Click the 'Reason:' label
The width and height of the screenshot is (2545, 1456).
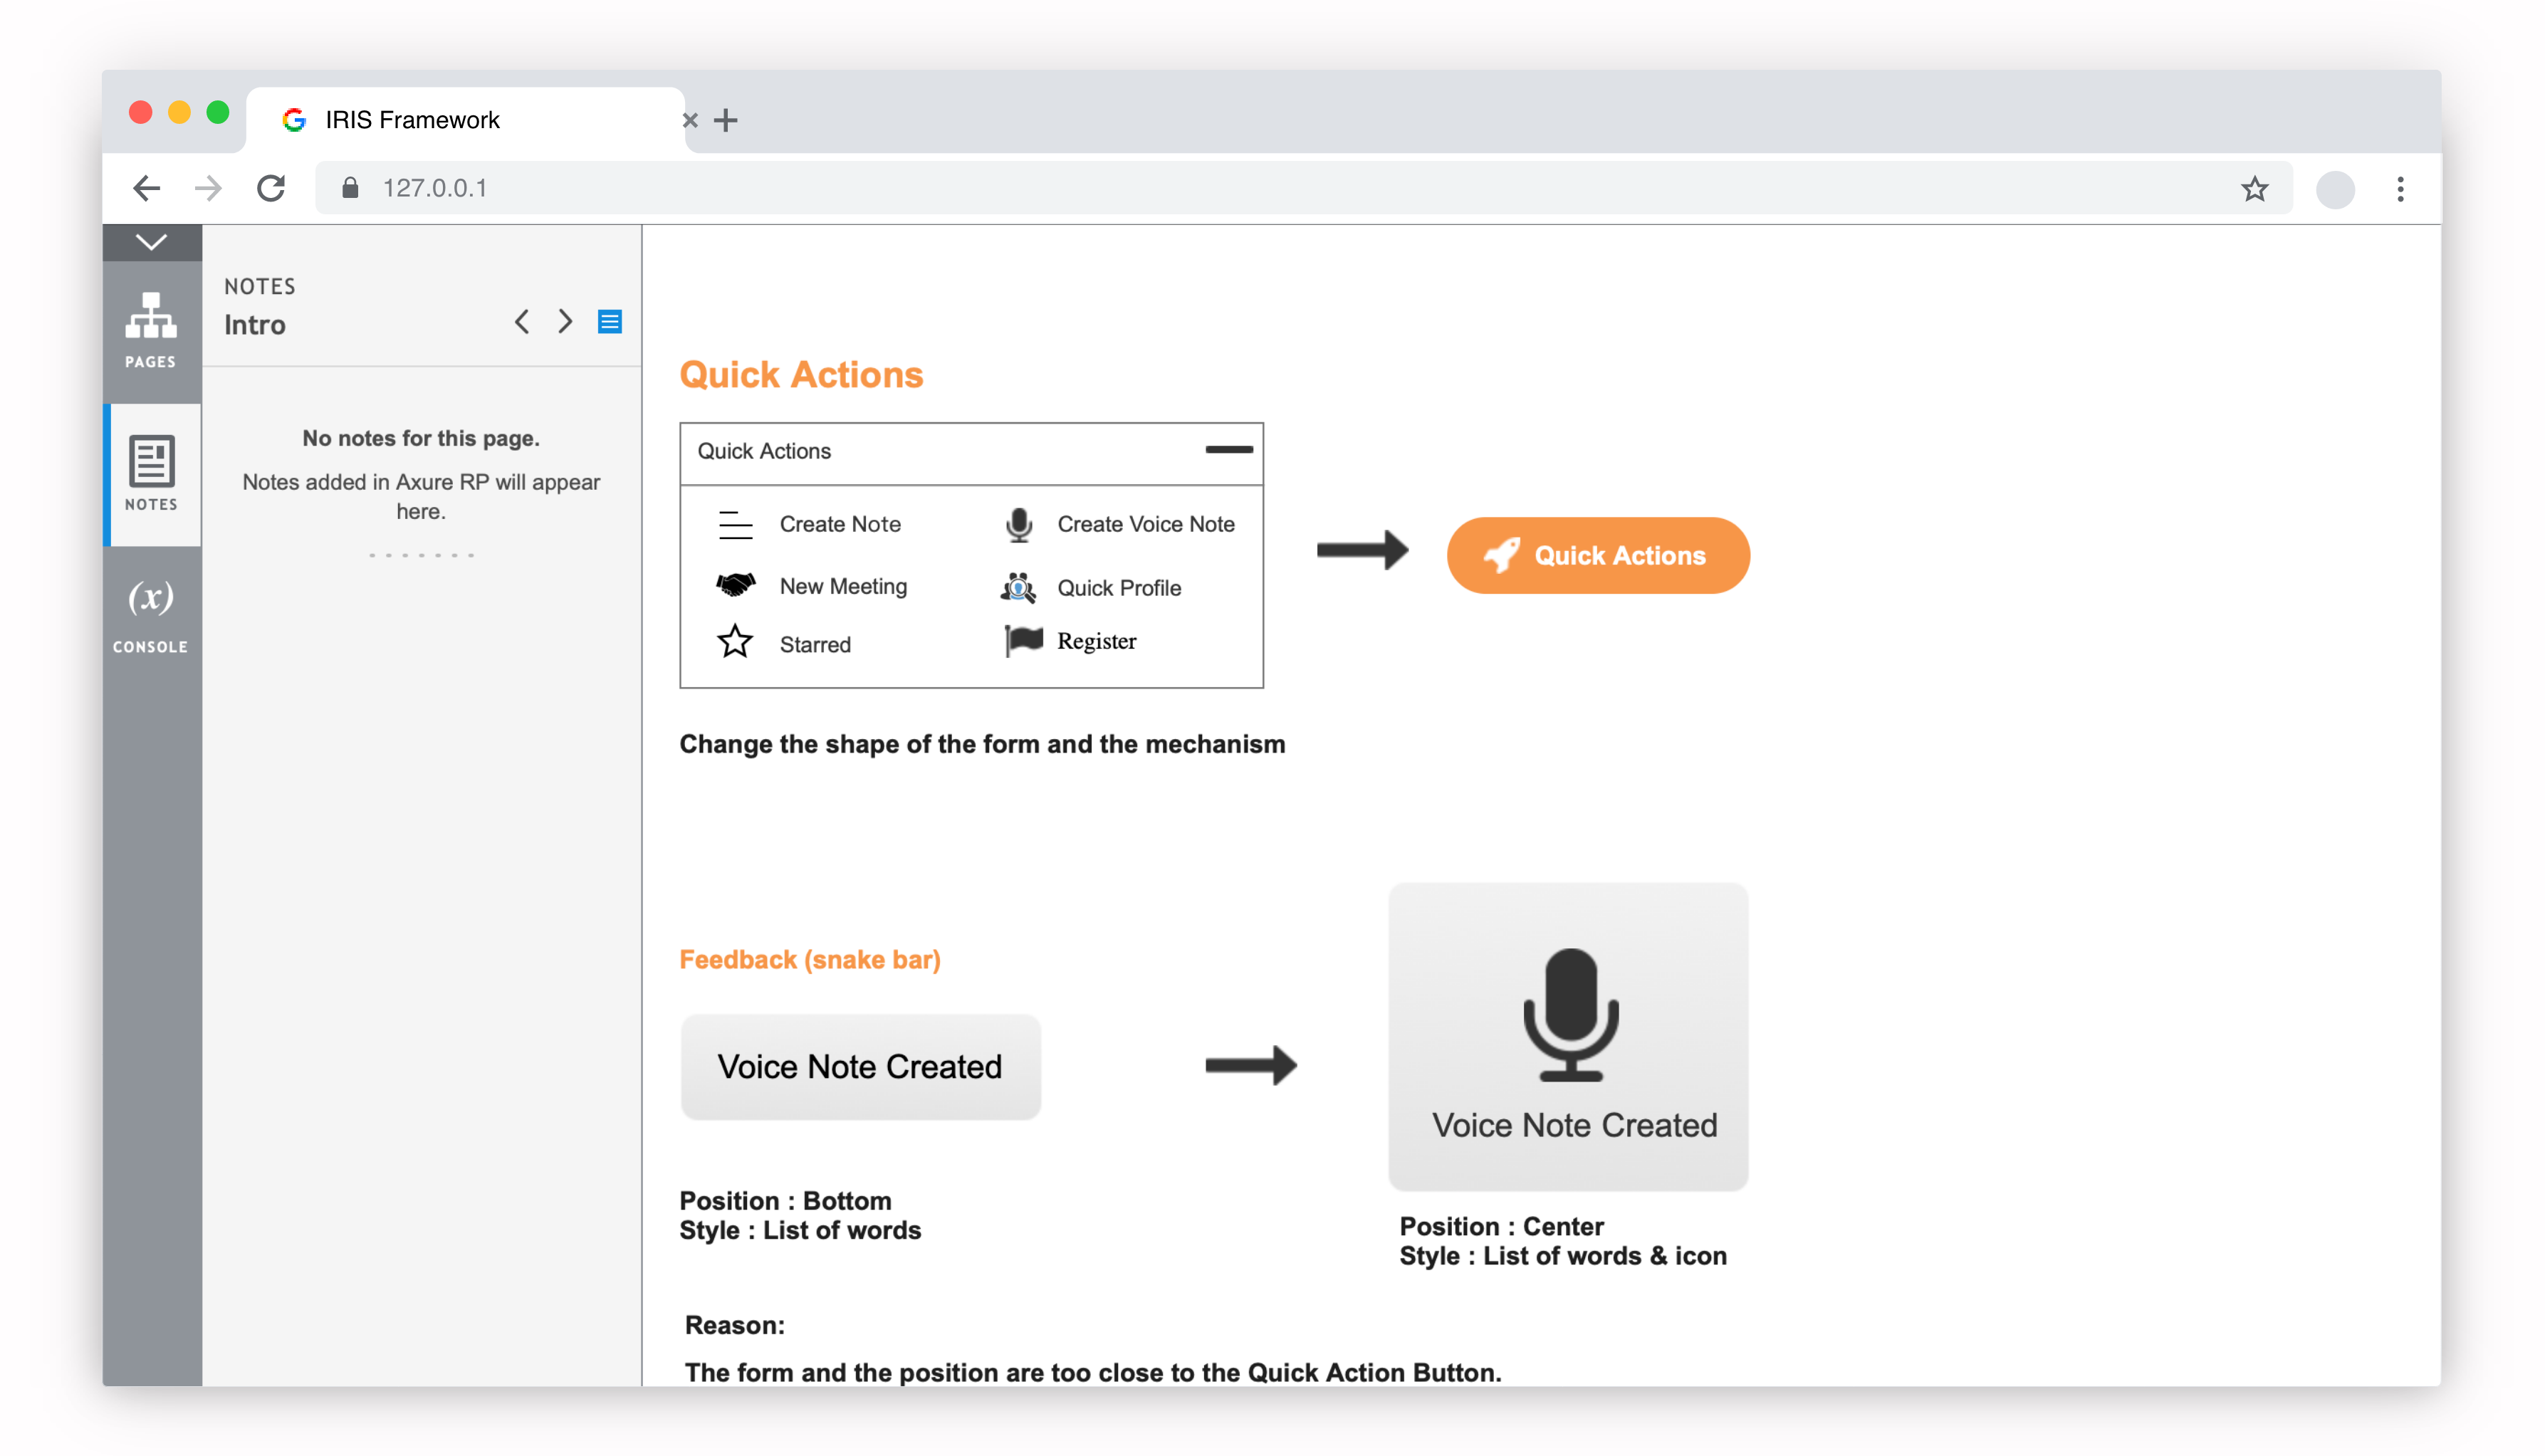(x=735, y=1325)
